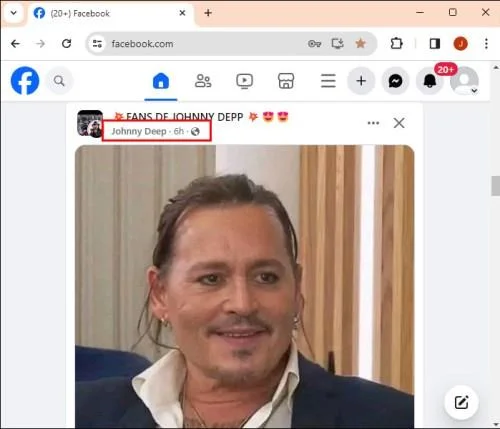View the post's public audience globe icon

coord(195,132)
